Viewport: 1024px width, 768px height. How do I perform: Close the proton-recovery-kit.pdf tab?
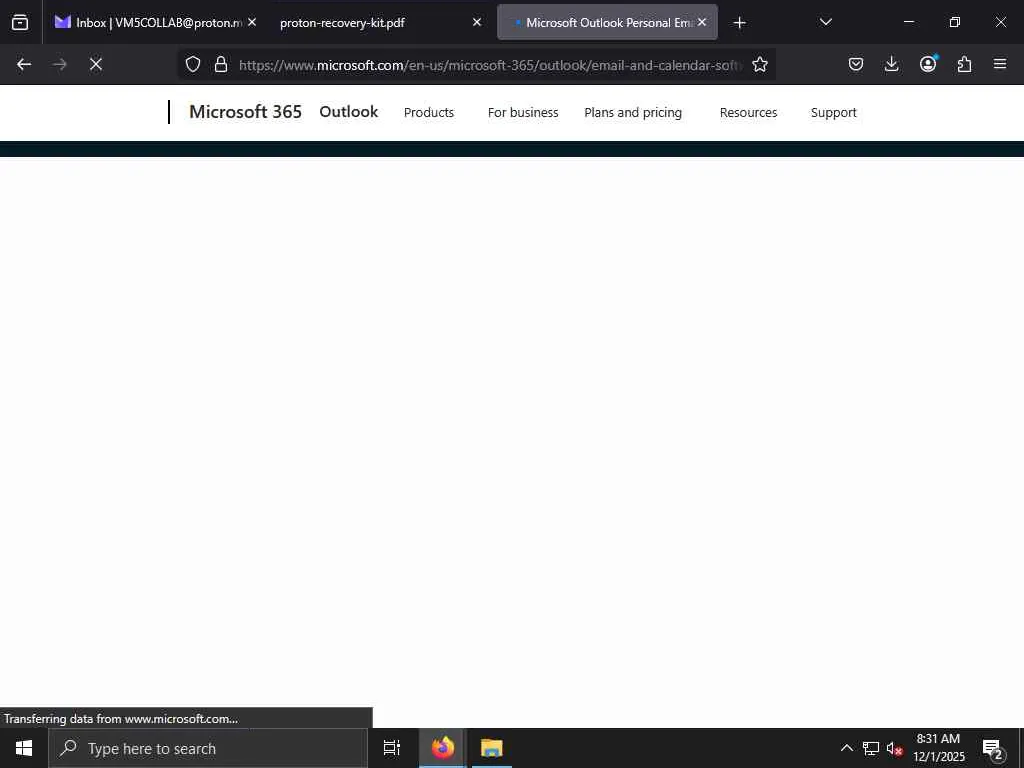coord(477,22)
